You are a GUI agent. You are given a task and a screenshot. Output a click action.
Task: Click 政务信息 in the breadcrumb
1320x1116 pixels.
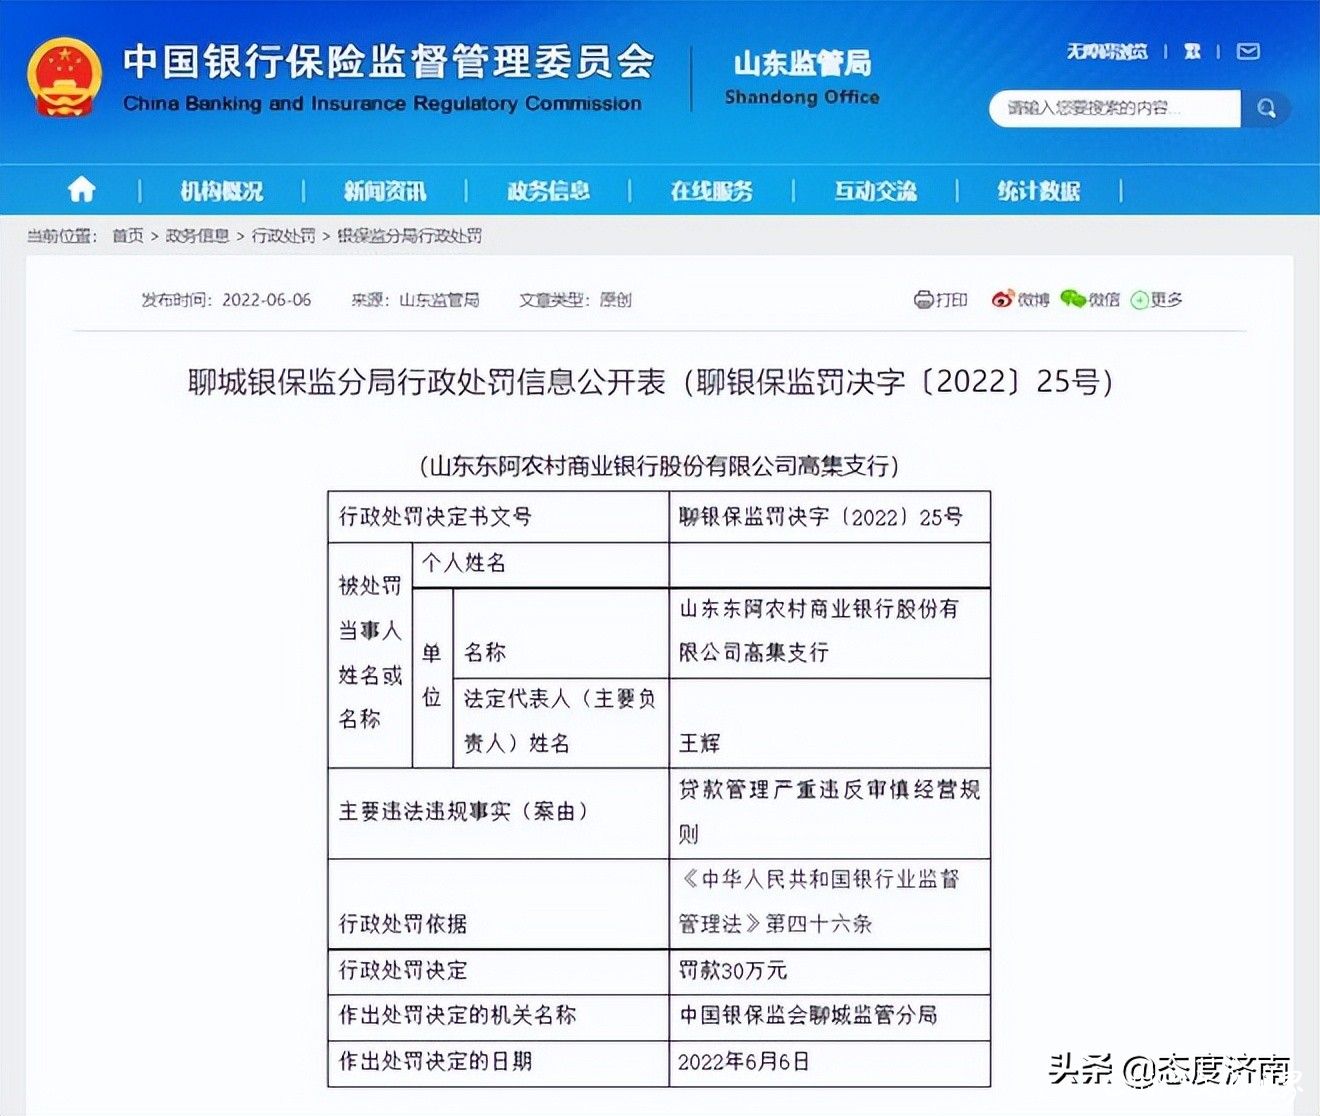[x=197, y=236]
